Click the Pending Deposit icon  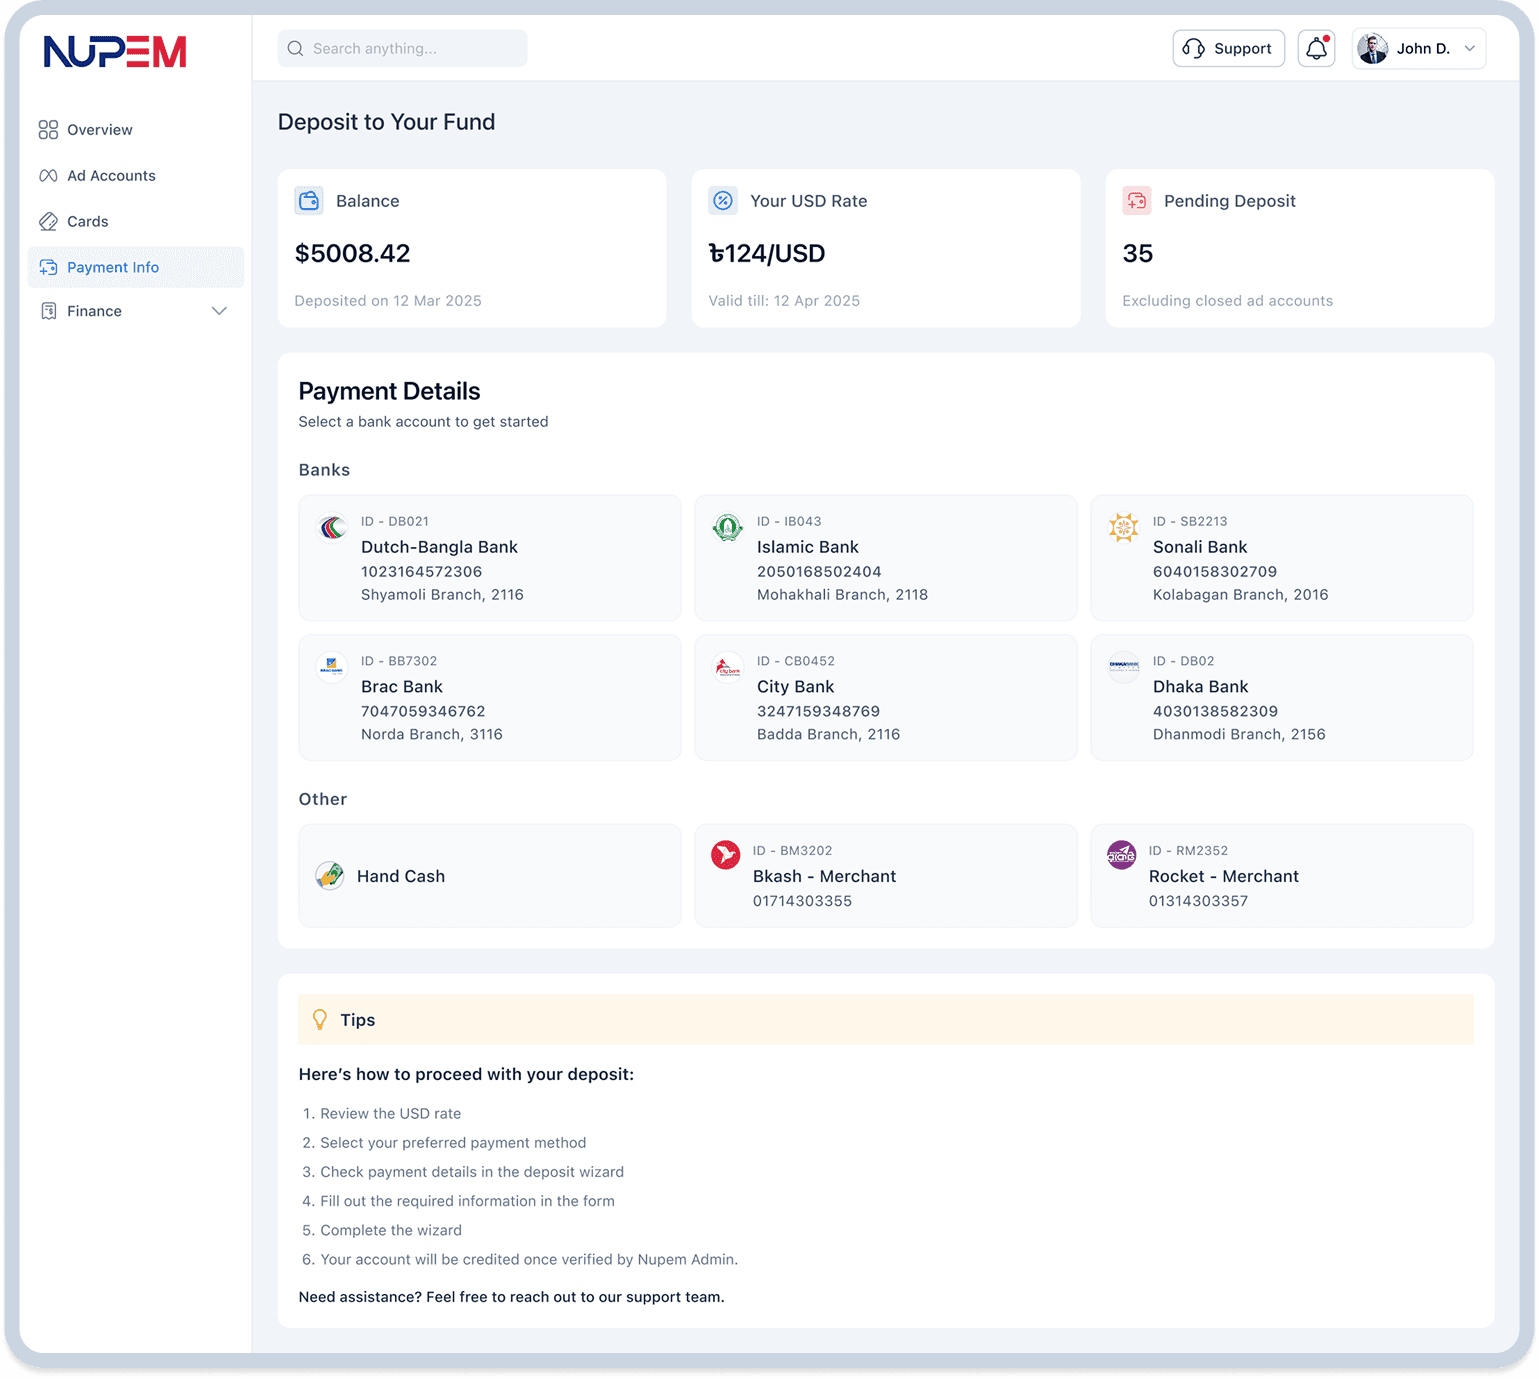pyautogui.click(x=1137, y=201)
